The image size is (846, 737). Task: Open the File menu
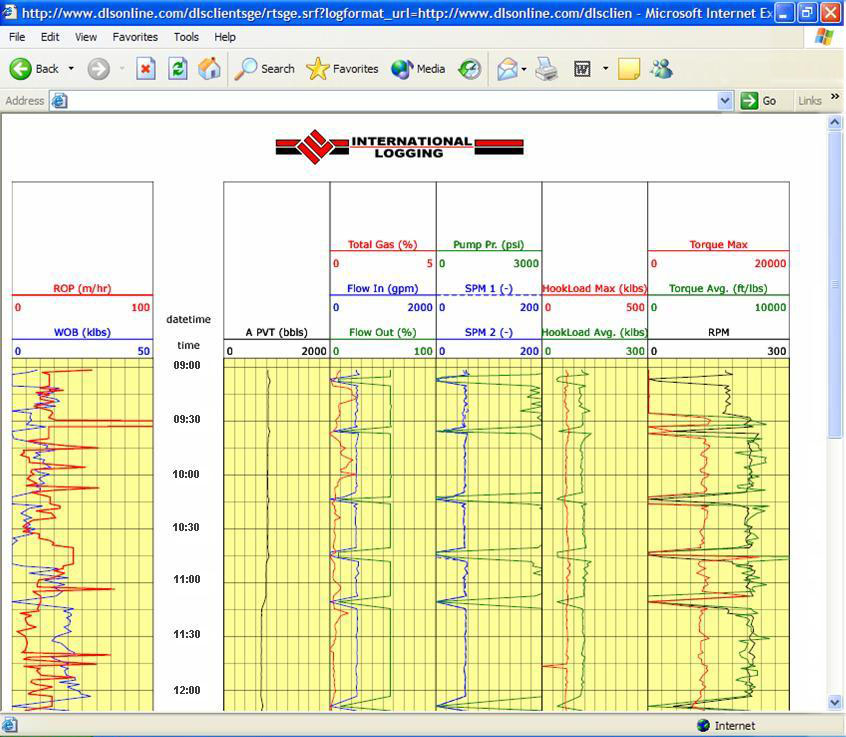click(17, 37)
